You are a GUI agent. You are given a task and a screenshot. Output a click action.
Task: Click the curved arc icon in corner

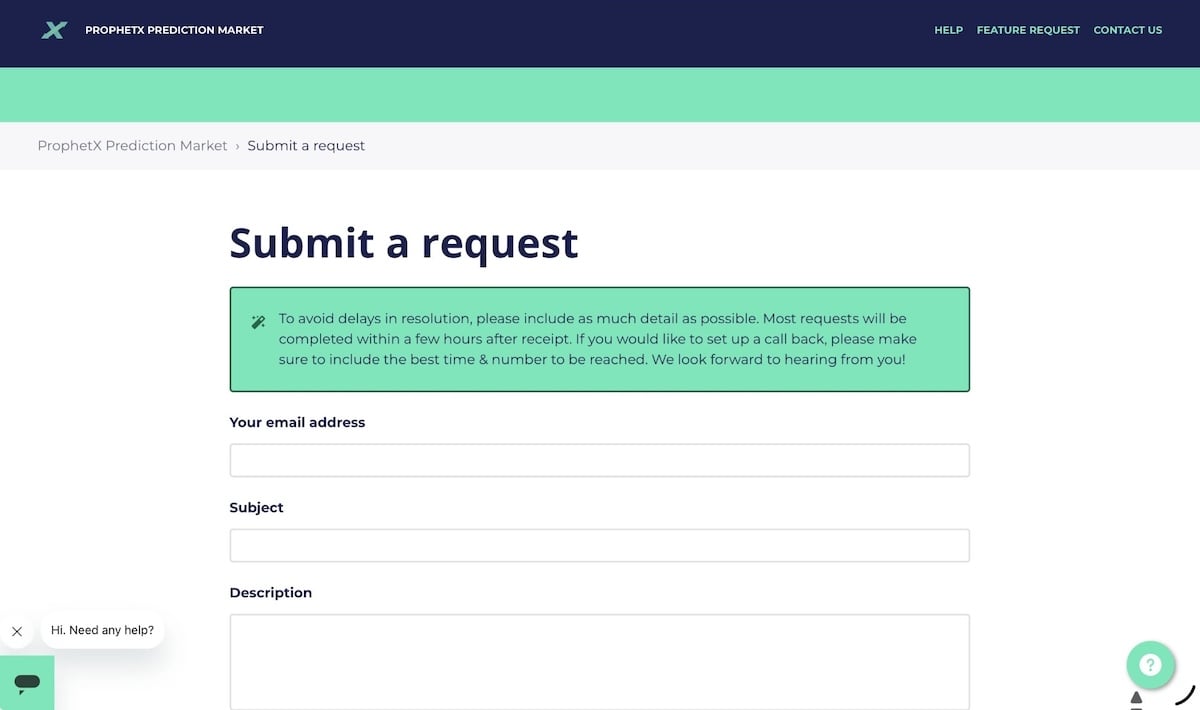[1186, 695]
